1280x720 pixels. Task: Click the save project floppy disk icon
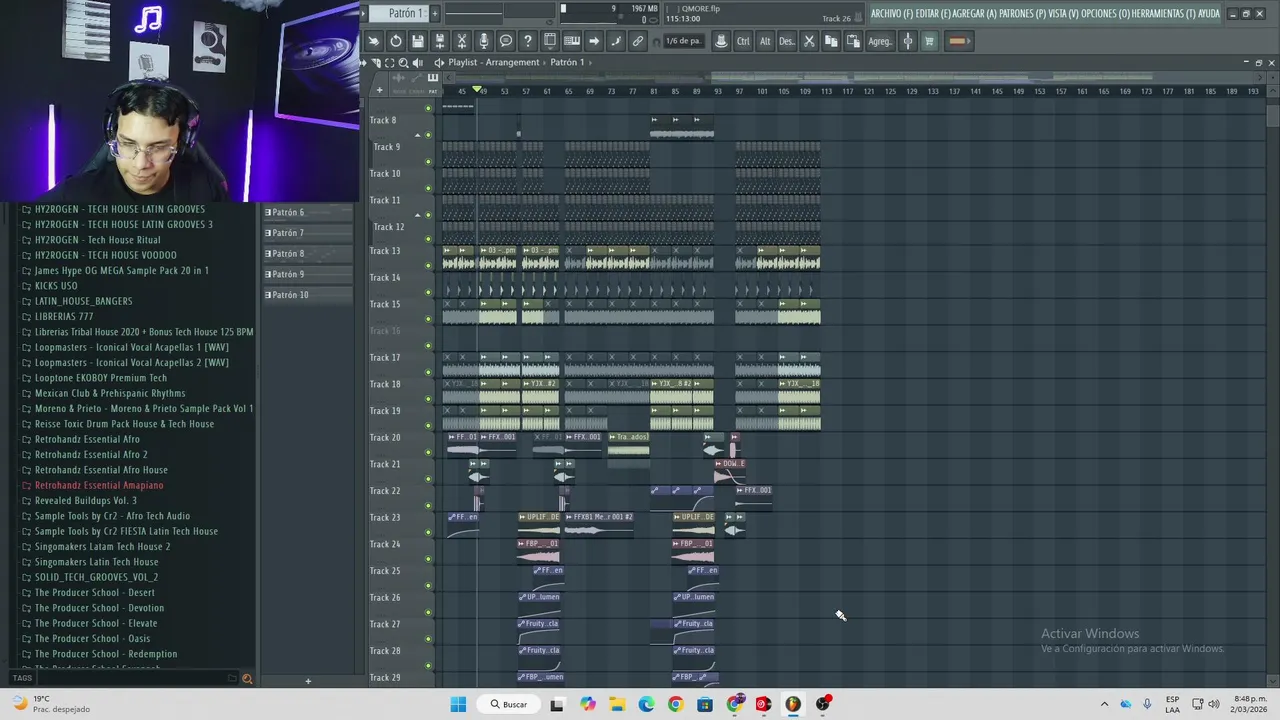pos(418,41)
